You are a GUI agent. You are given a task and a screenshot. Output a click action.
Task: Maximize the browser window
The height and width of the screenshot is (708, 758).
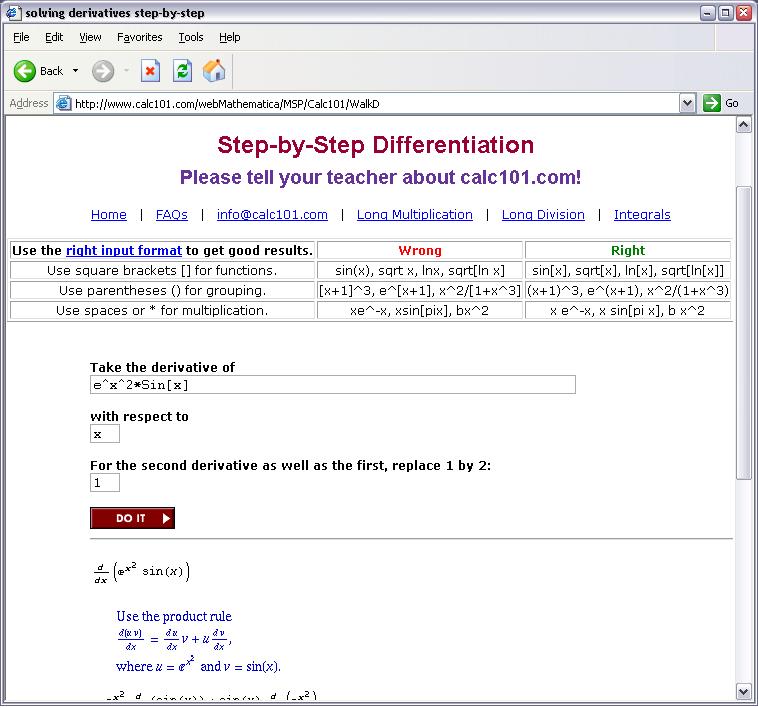pyautogui.click(x=726, y=13)
